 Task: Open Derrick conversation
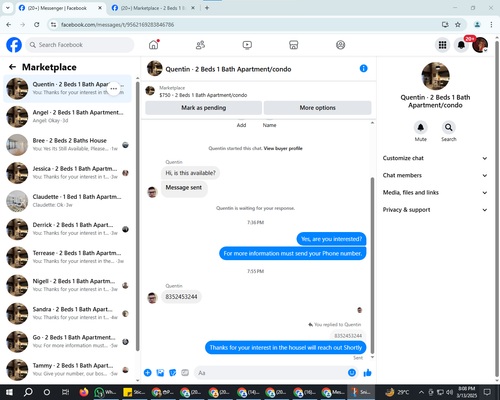(x=68, y=229)
